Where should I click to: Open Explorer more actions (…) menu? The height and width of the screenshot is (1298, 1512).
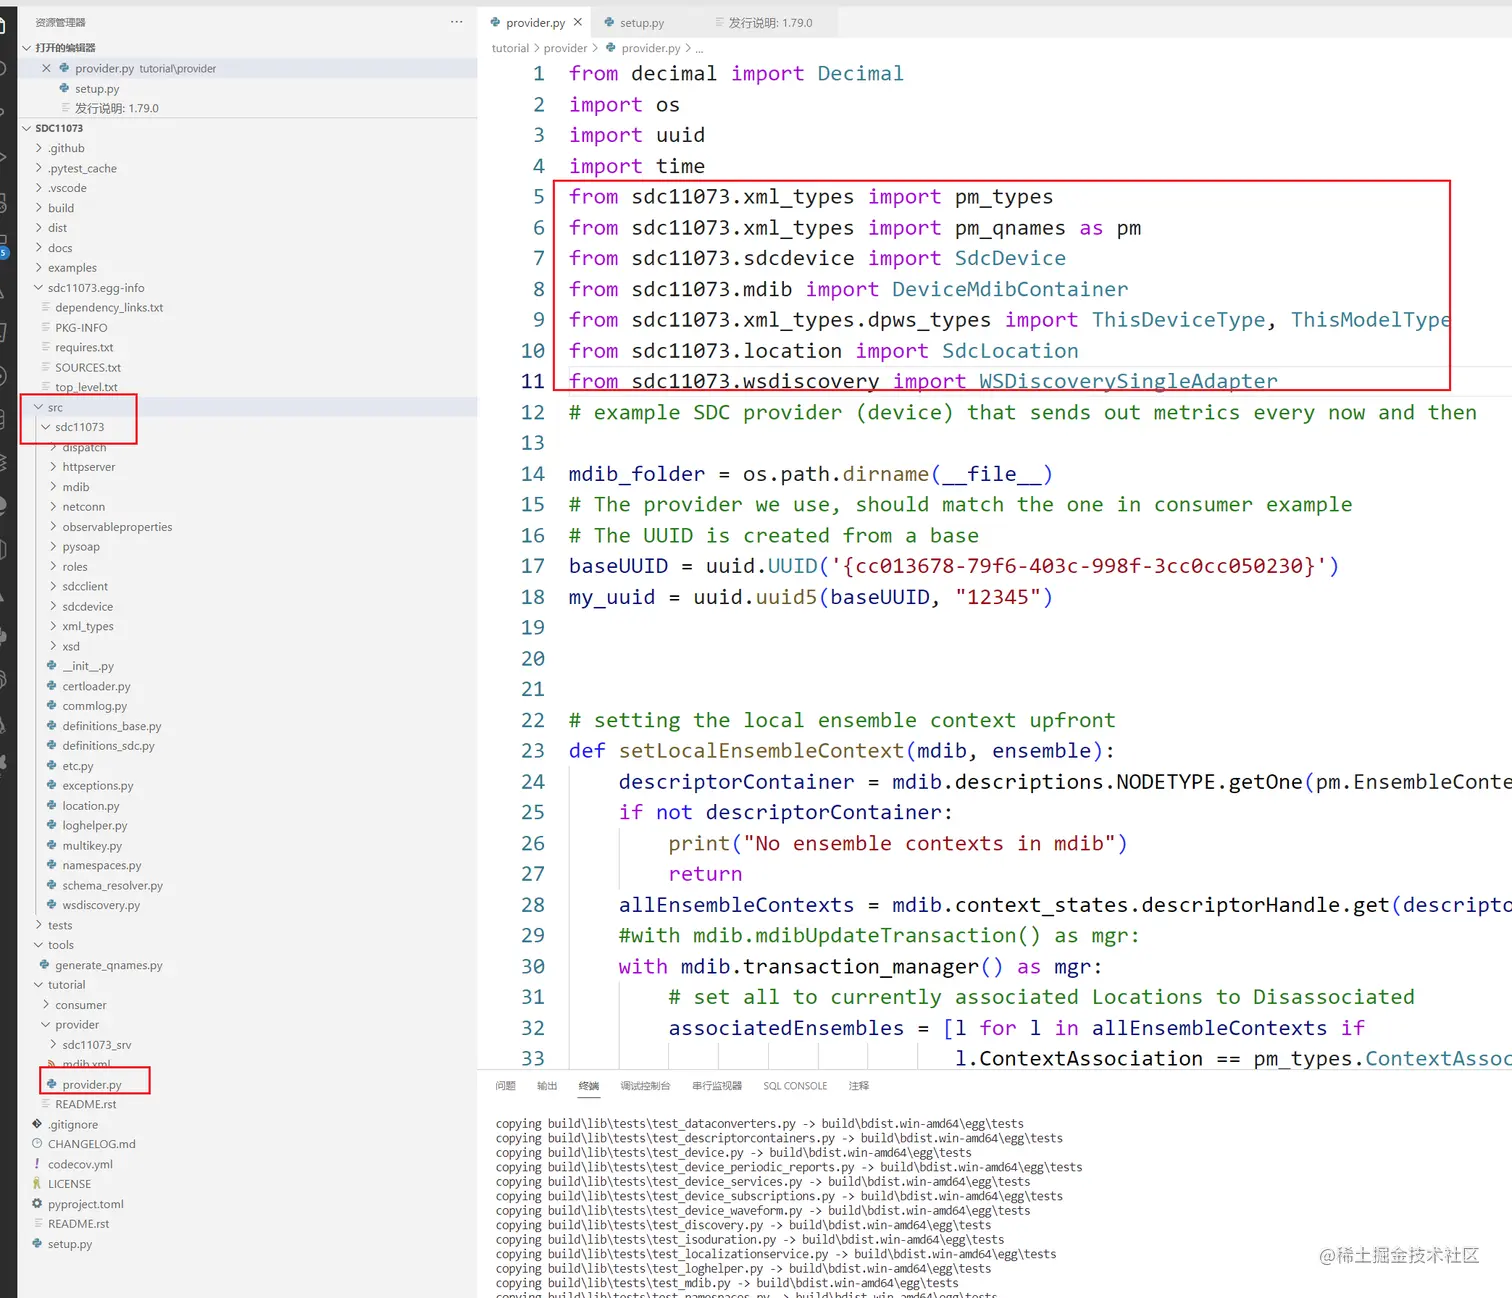(x=456, y=21)
